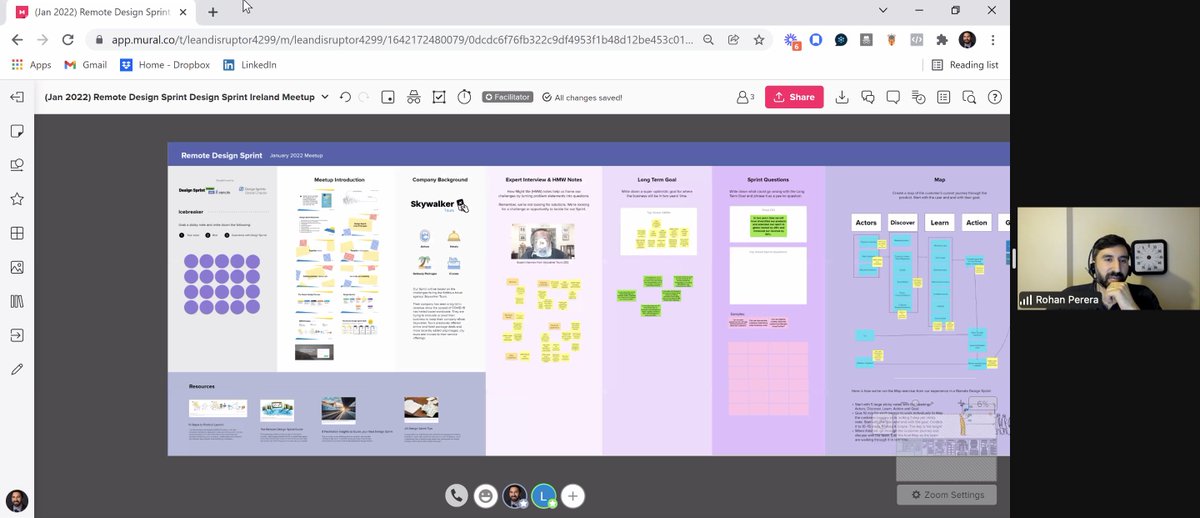Viewport: 1200px width, 518px height.
Task: Bookmark this tab star icon
Action: [x=760, y=40]
